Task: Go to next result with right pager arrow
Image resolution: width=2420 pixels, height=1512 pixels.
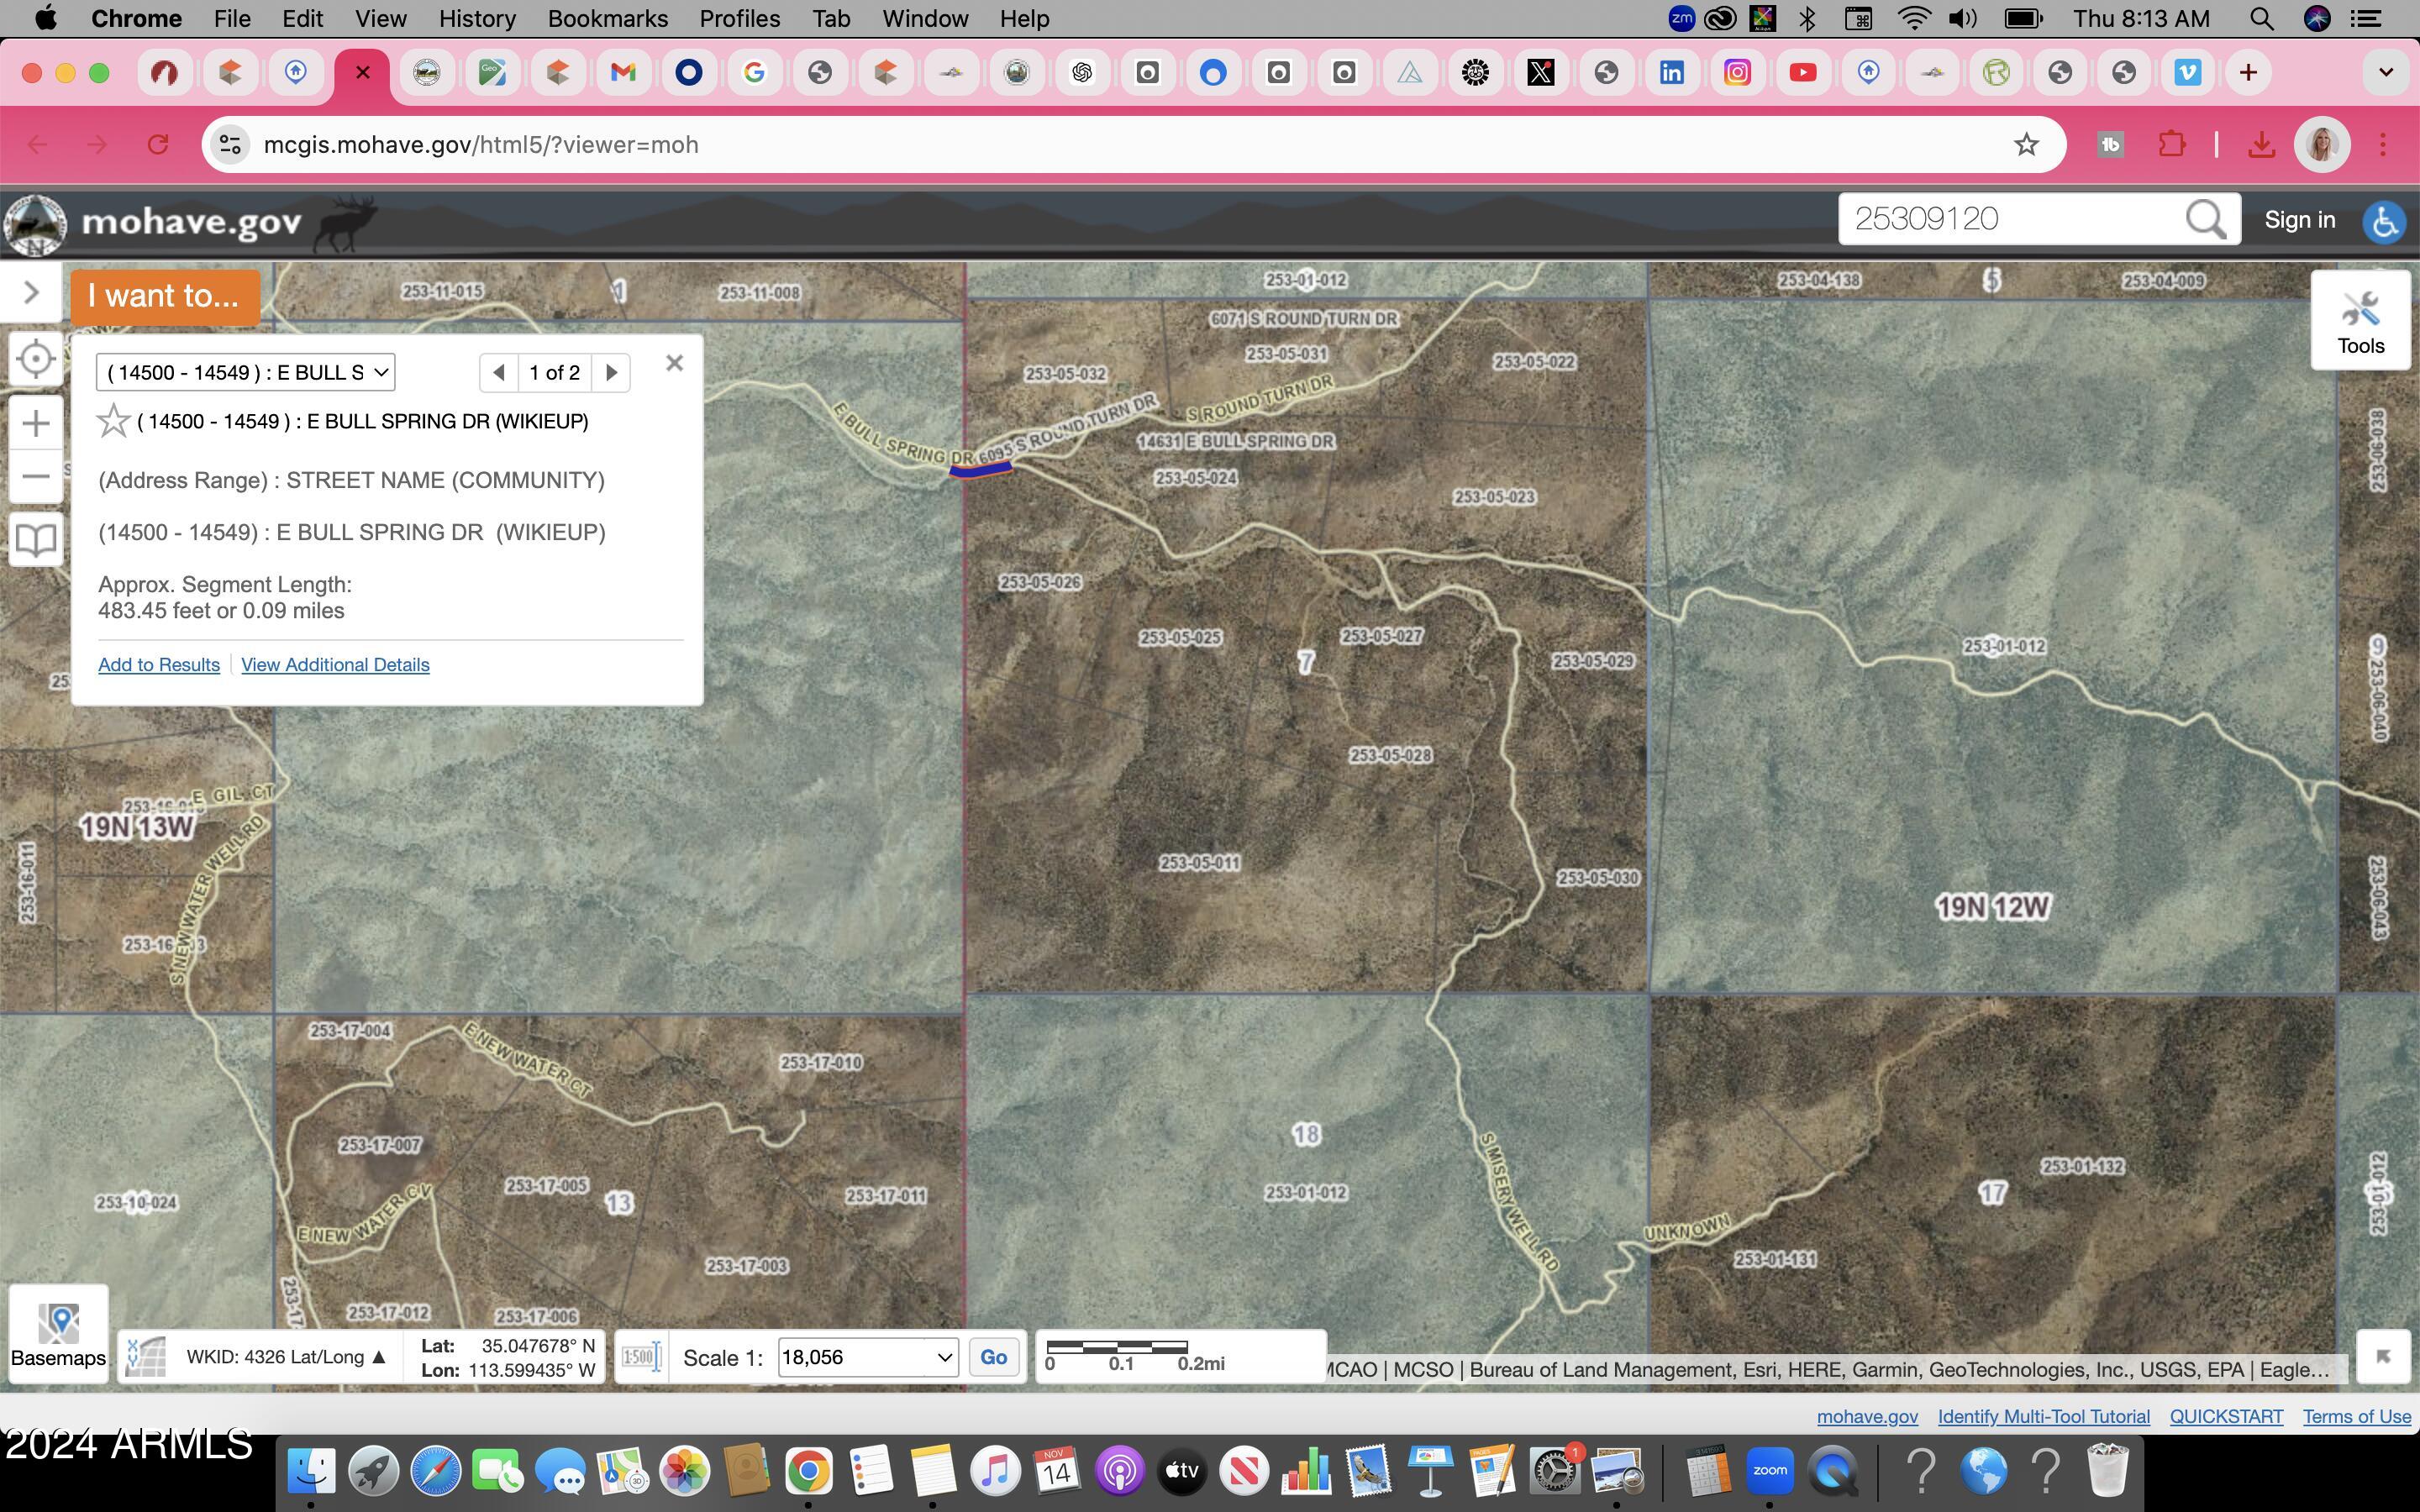Action: [611, 372]
